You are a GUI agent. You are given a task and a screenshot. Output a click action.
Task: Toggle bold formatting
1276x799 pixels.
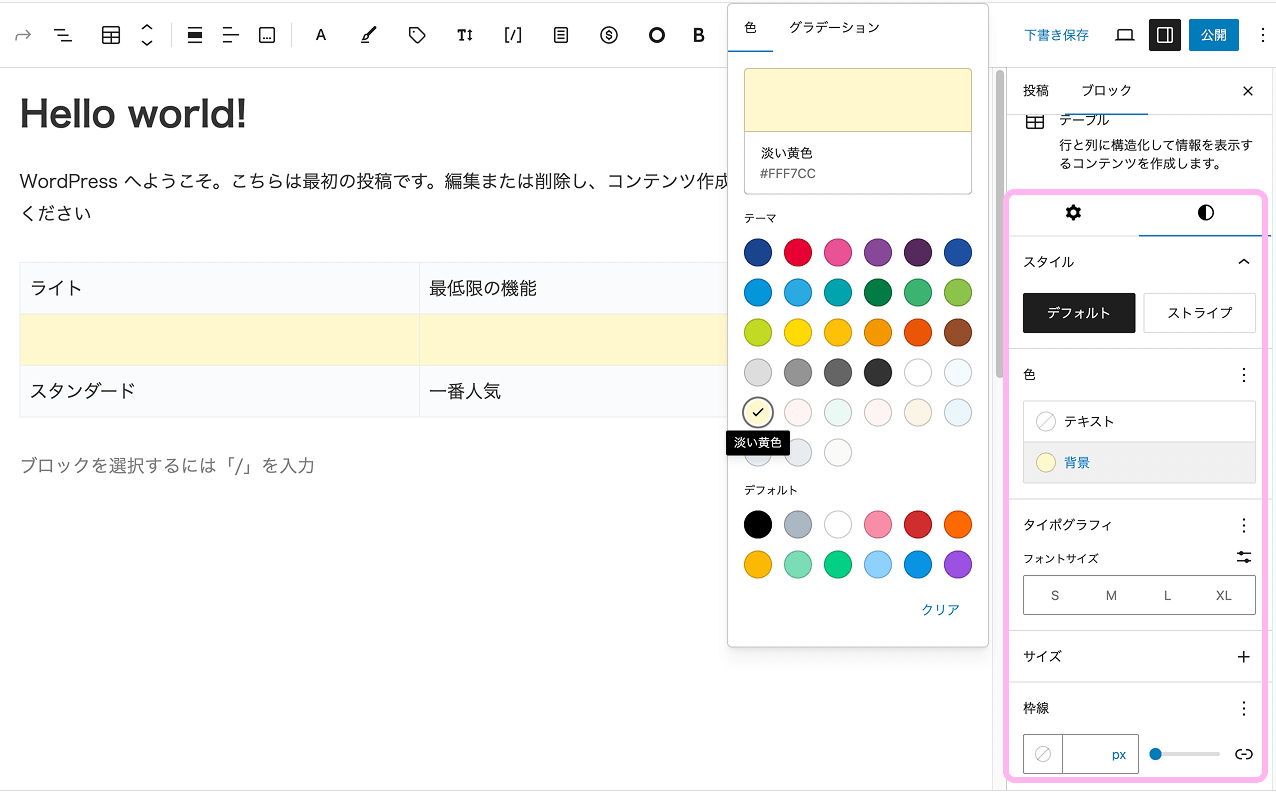(x=699, y=35)
